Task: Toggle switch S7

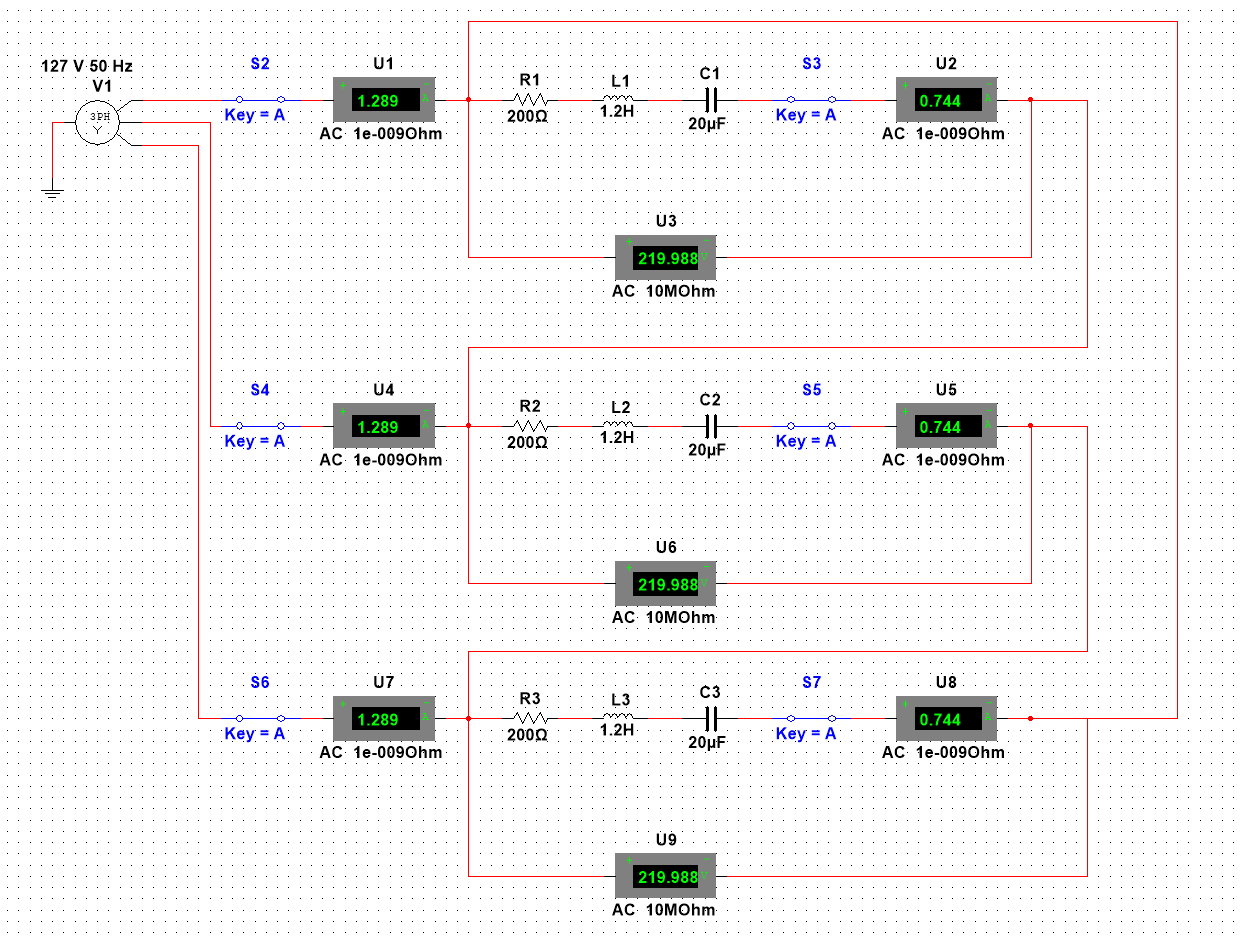Action: point(811,718)
